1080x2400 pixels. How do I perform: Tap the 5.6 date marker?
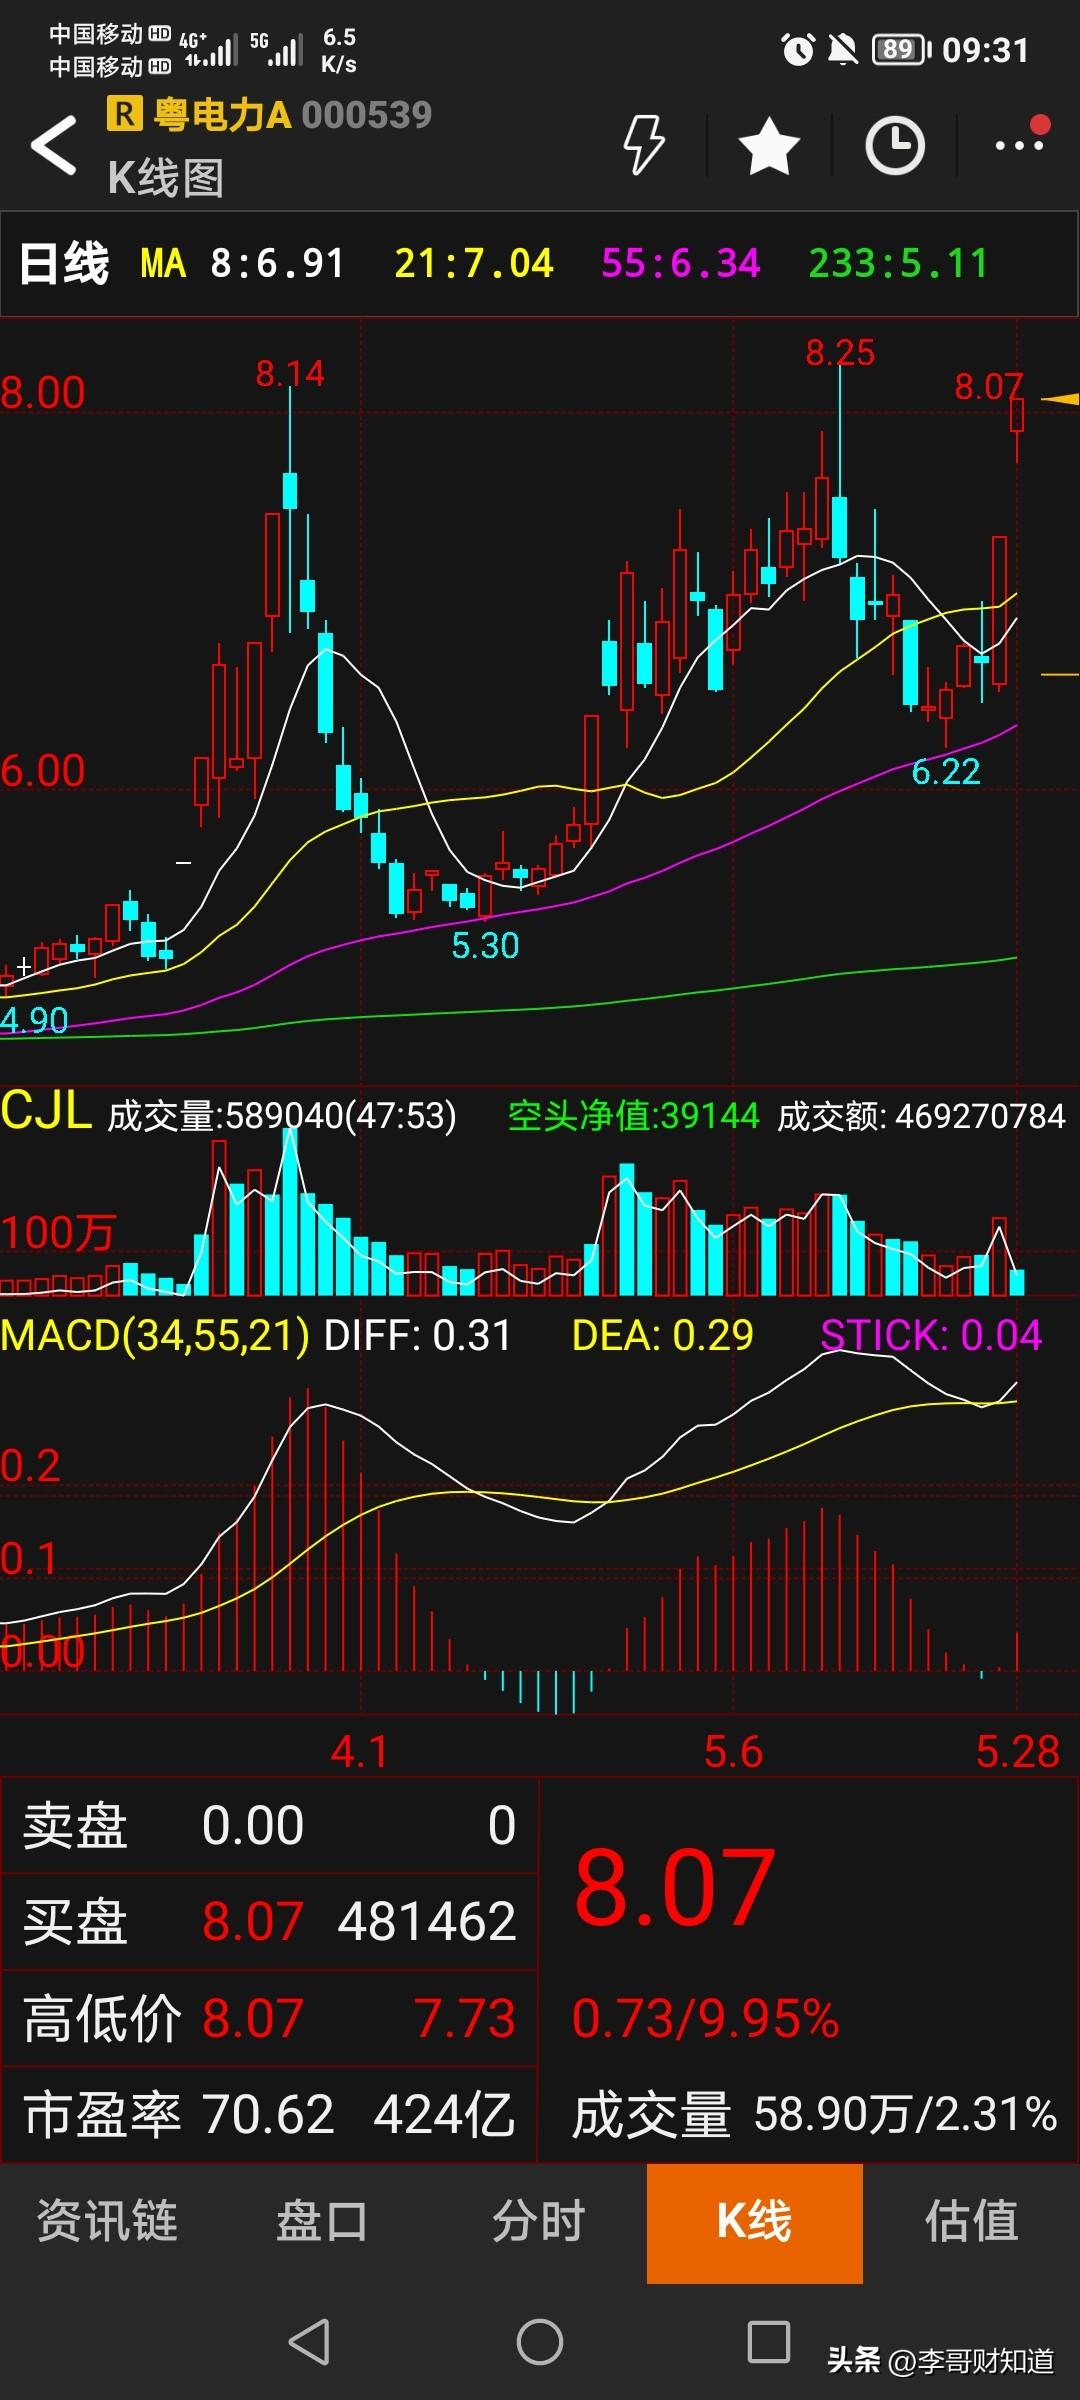click(733, 1751)
